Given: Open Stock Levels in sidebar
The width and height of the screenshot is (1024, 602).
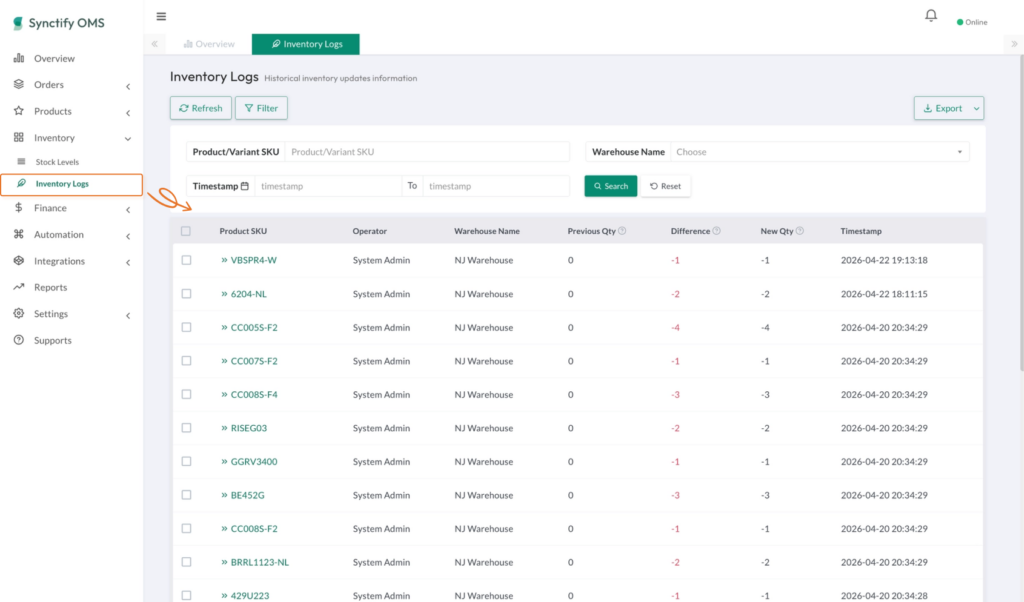Looking at the screenshot, I should [x=57, y=161].
